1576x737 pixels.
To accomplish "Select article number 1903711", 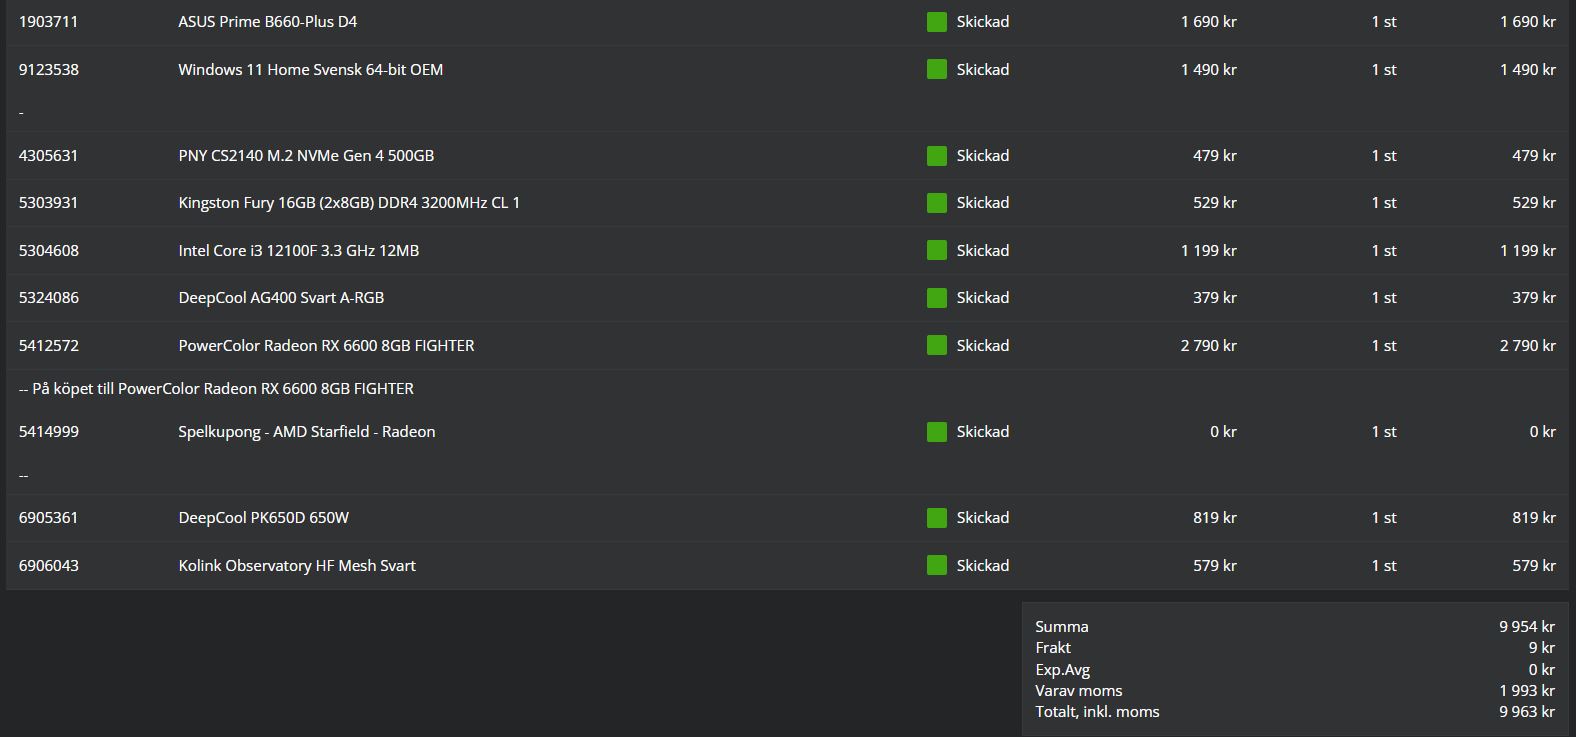I will point(48,22).
